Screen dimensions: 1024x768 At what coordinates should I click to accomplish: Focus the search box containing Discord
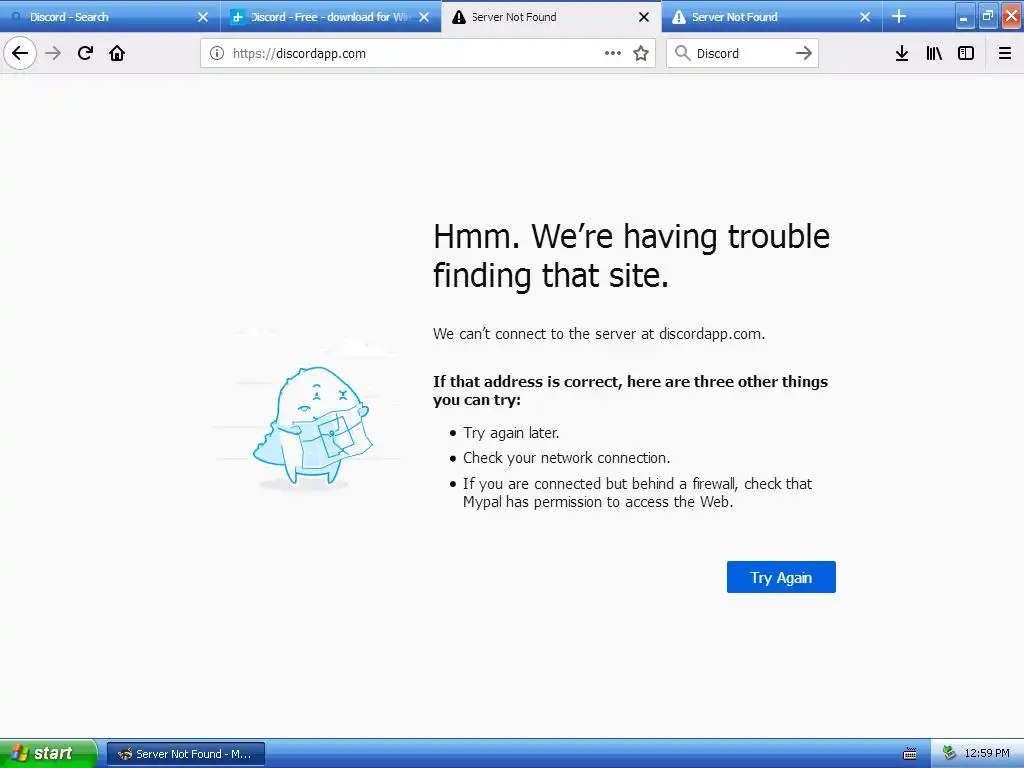click(742, 54)
